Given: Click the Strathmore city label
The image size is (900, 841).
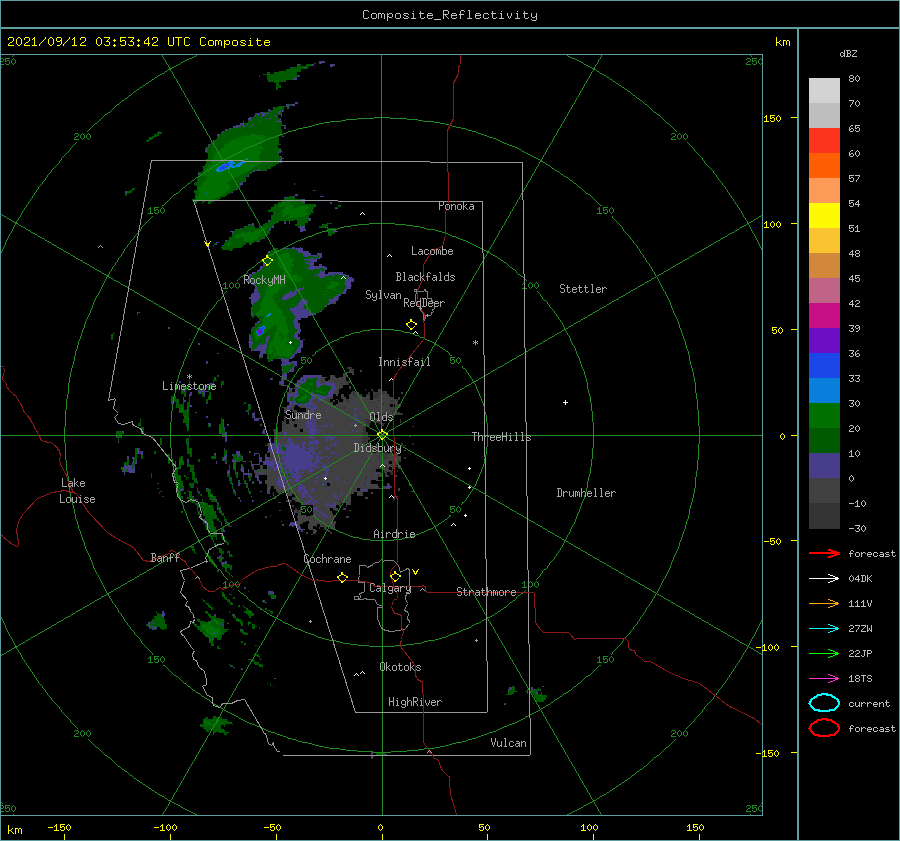Looking at the screenshot, I should (x=486, y=592).
